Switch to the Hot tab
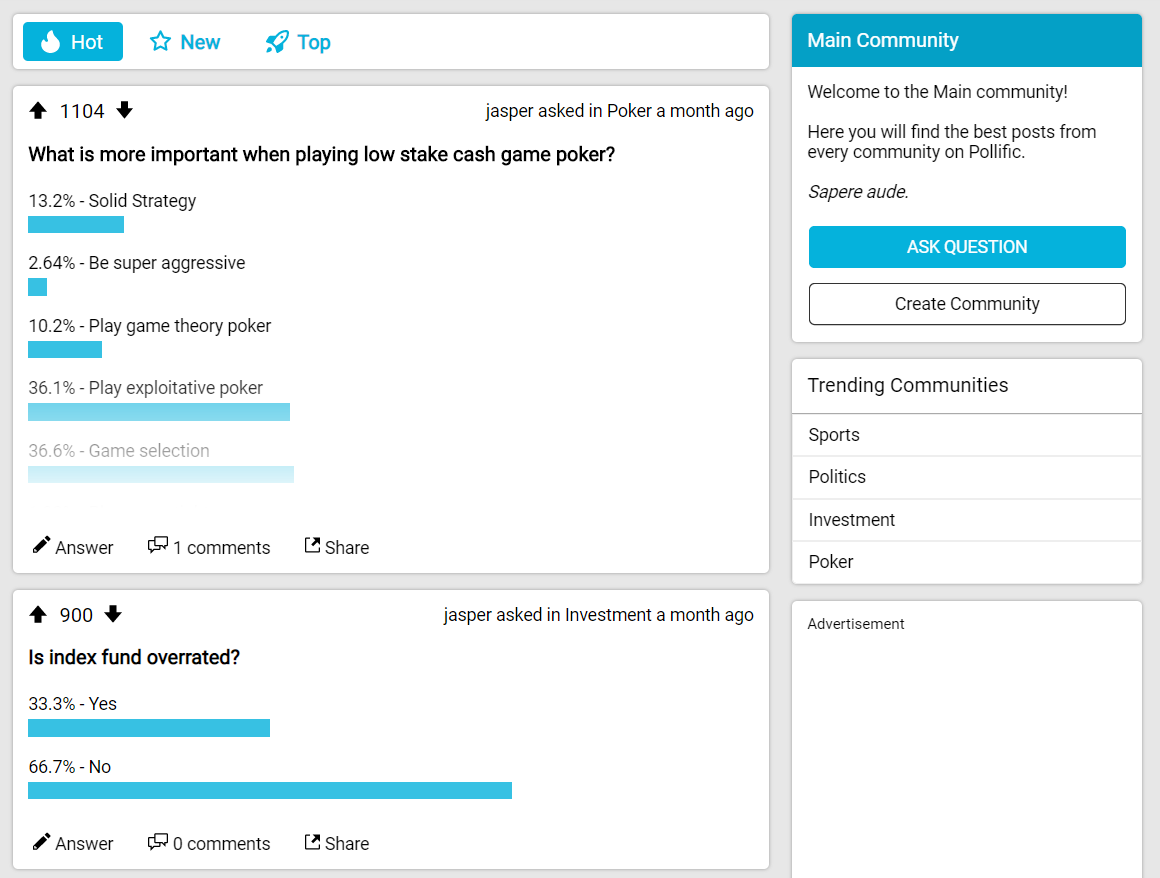1160x878 pixels. click(x=73, y=42)
